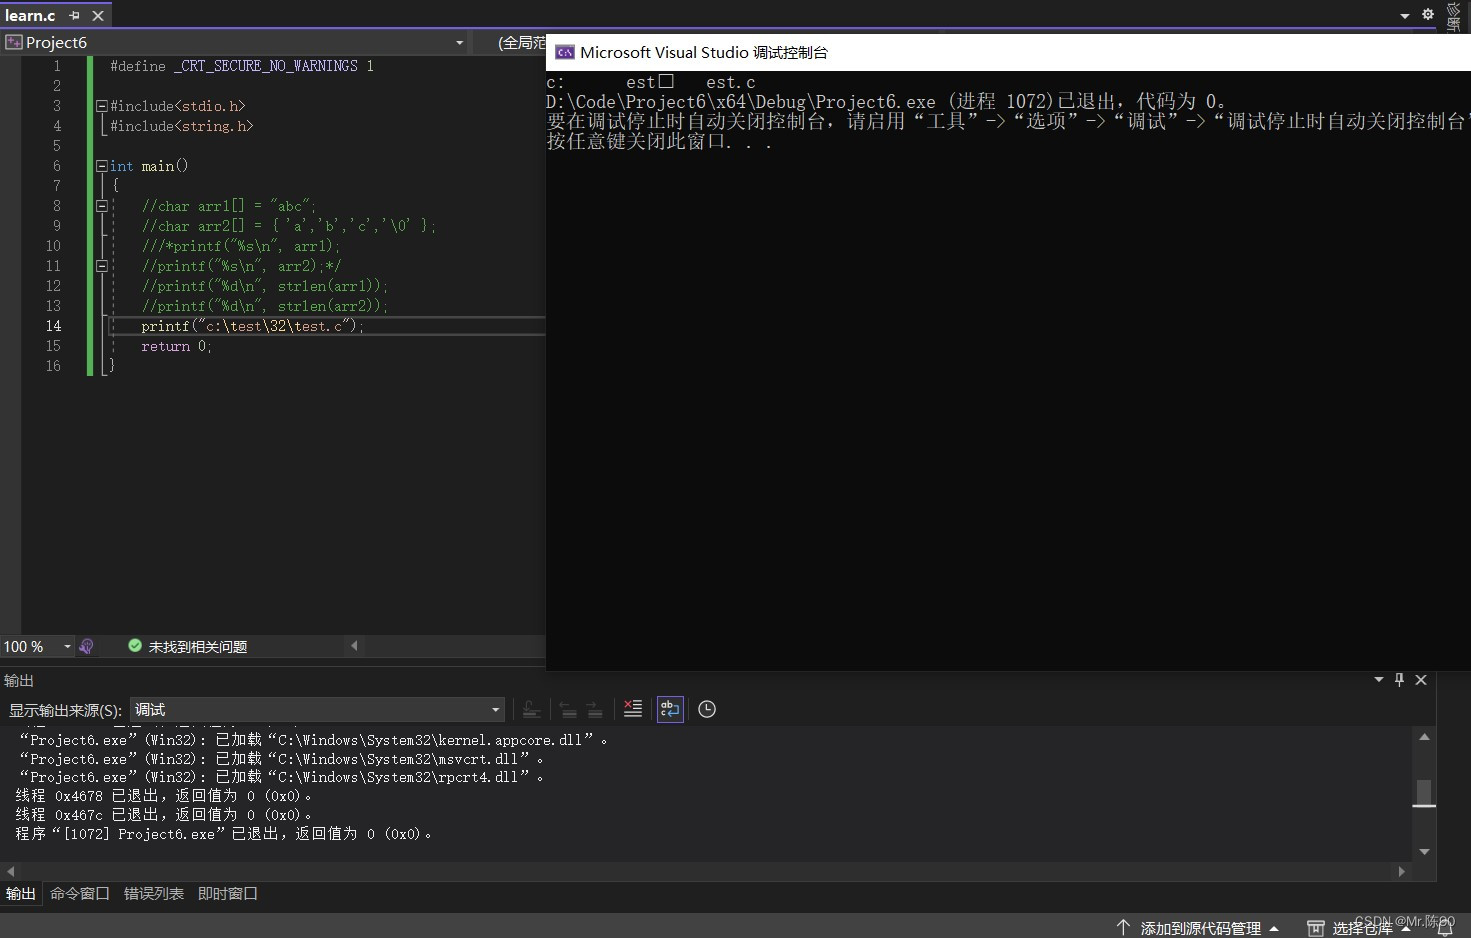Open the 100 % zoom level dropdown
This screenshot has width=1471, height=938.
[67, 647]
